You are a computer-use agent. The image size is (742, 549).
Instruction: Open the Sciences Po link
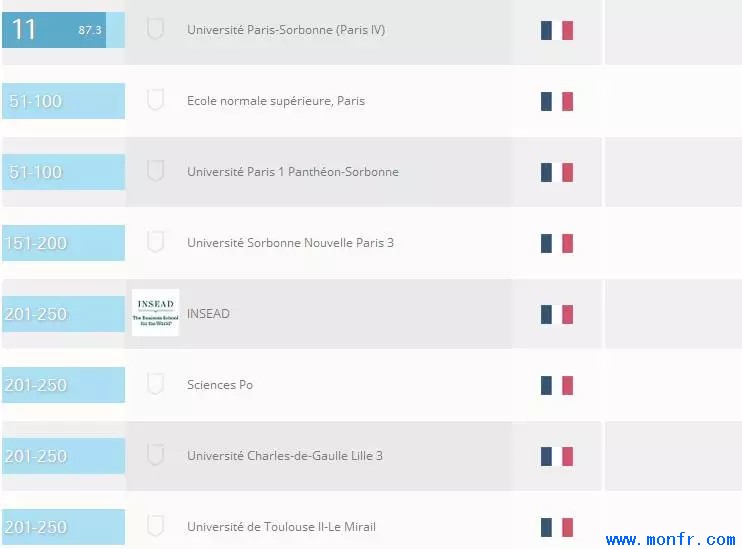coord(220,385)
